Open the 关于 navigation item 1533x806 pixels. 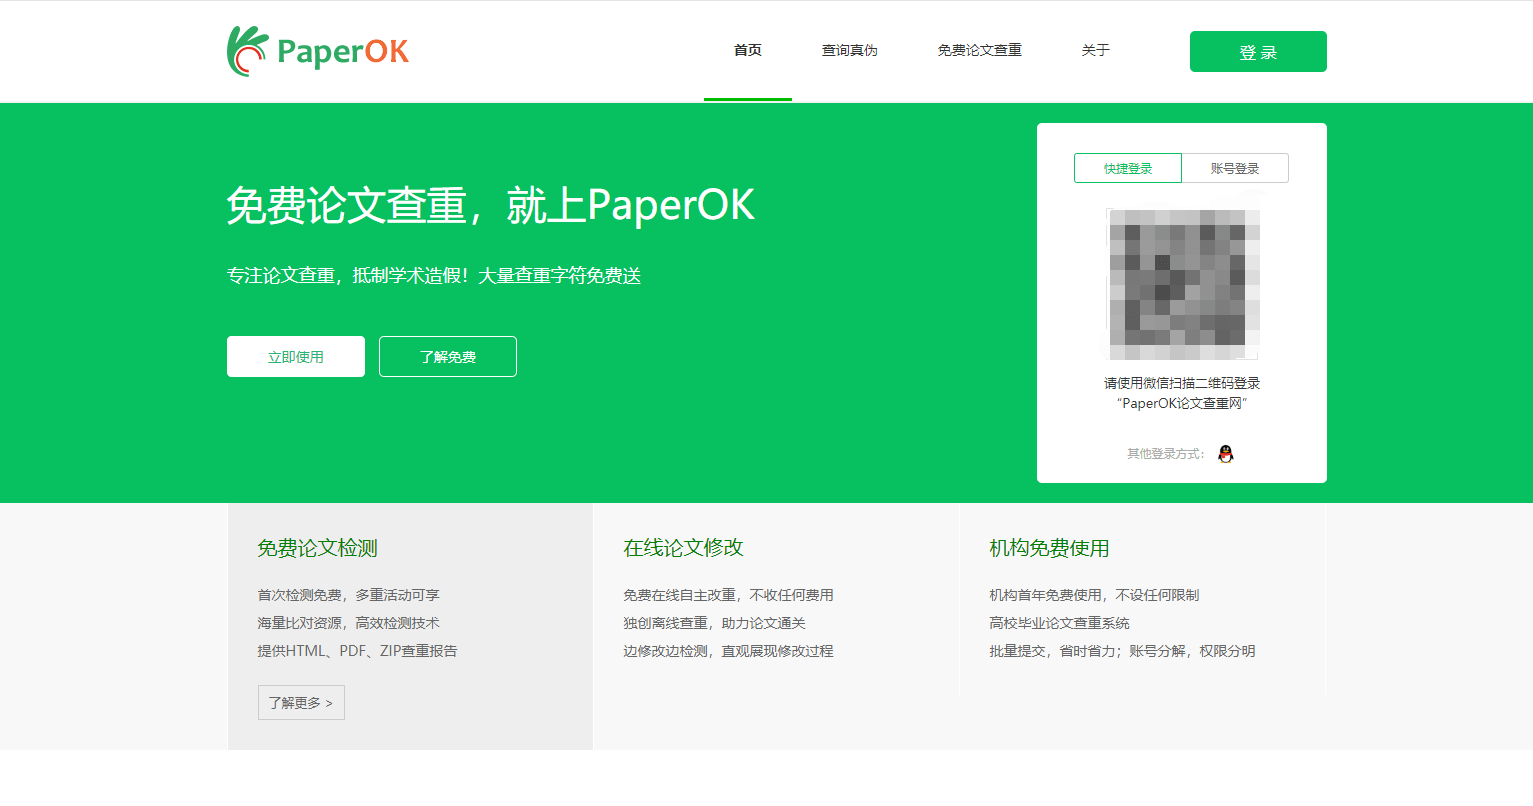click(1096, 50)
